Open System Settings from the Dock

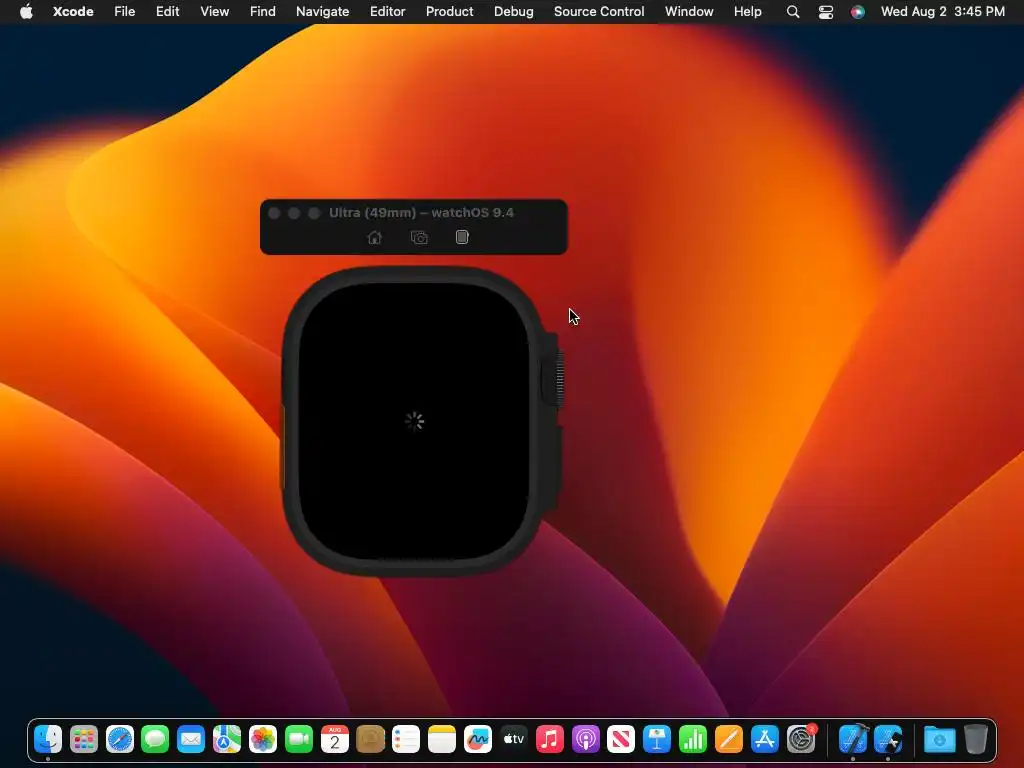pos(801,739)
